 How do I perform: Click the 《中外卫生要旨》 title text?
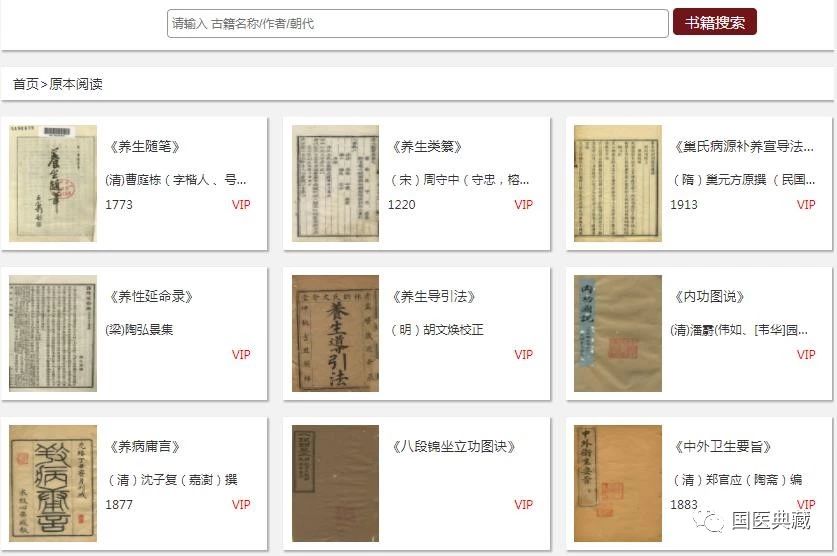pyautogui.click(x=722, y=447)
